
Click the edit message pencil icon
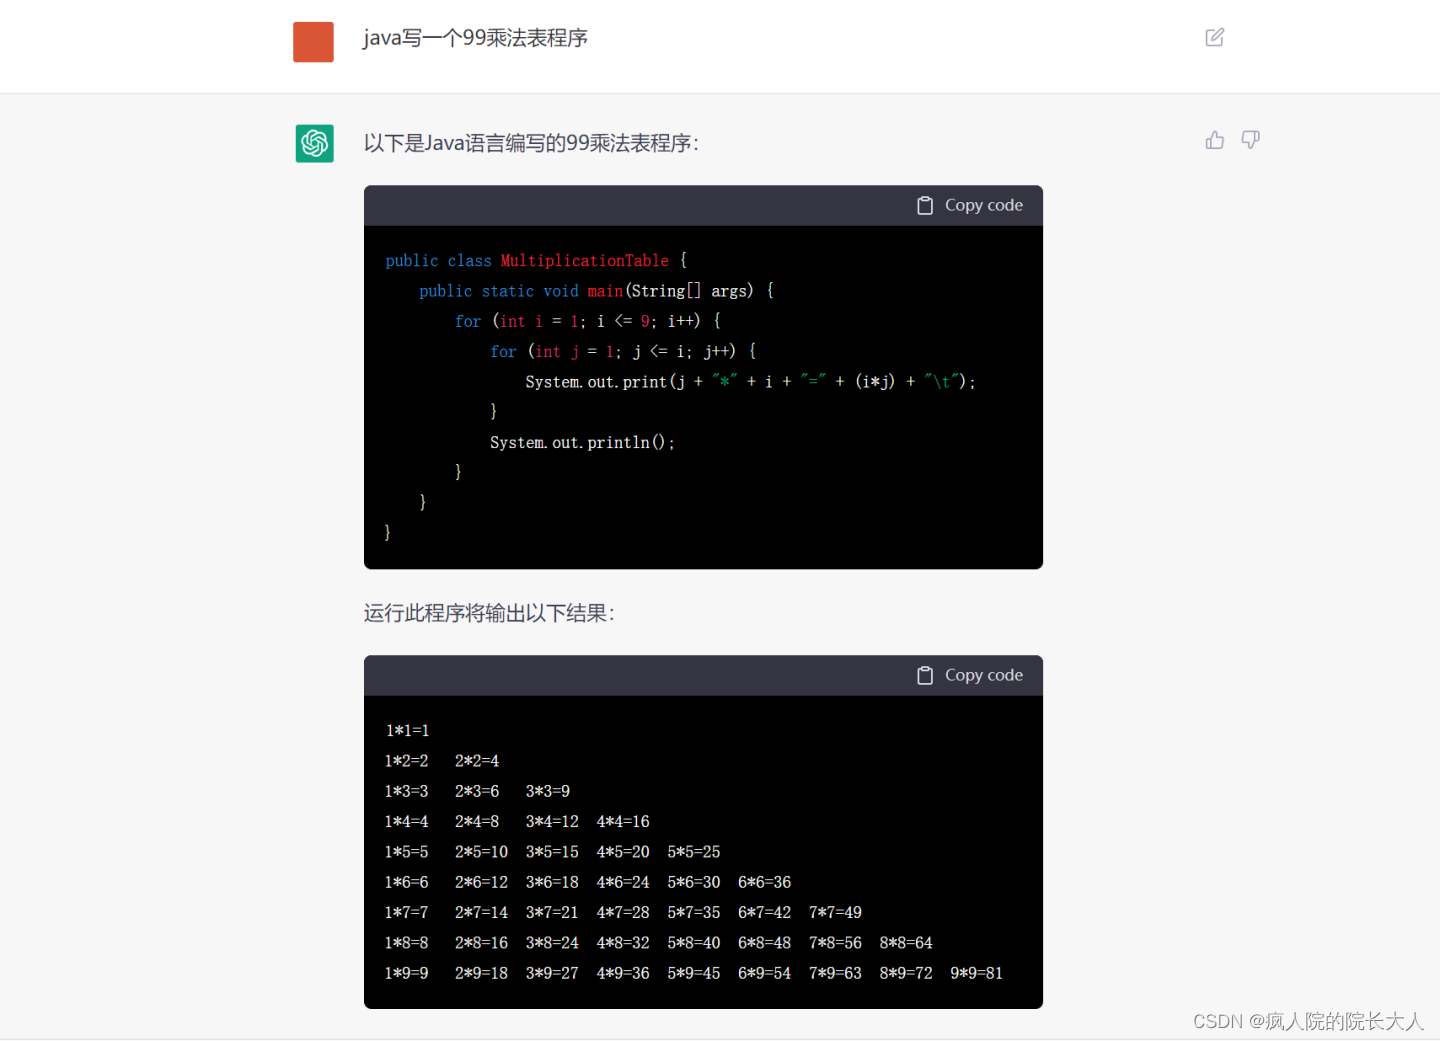pyautogui.click(x=1215, y=37)
